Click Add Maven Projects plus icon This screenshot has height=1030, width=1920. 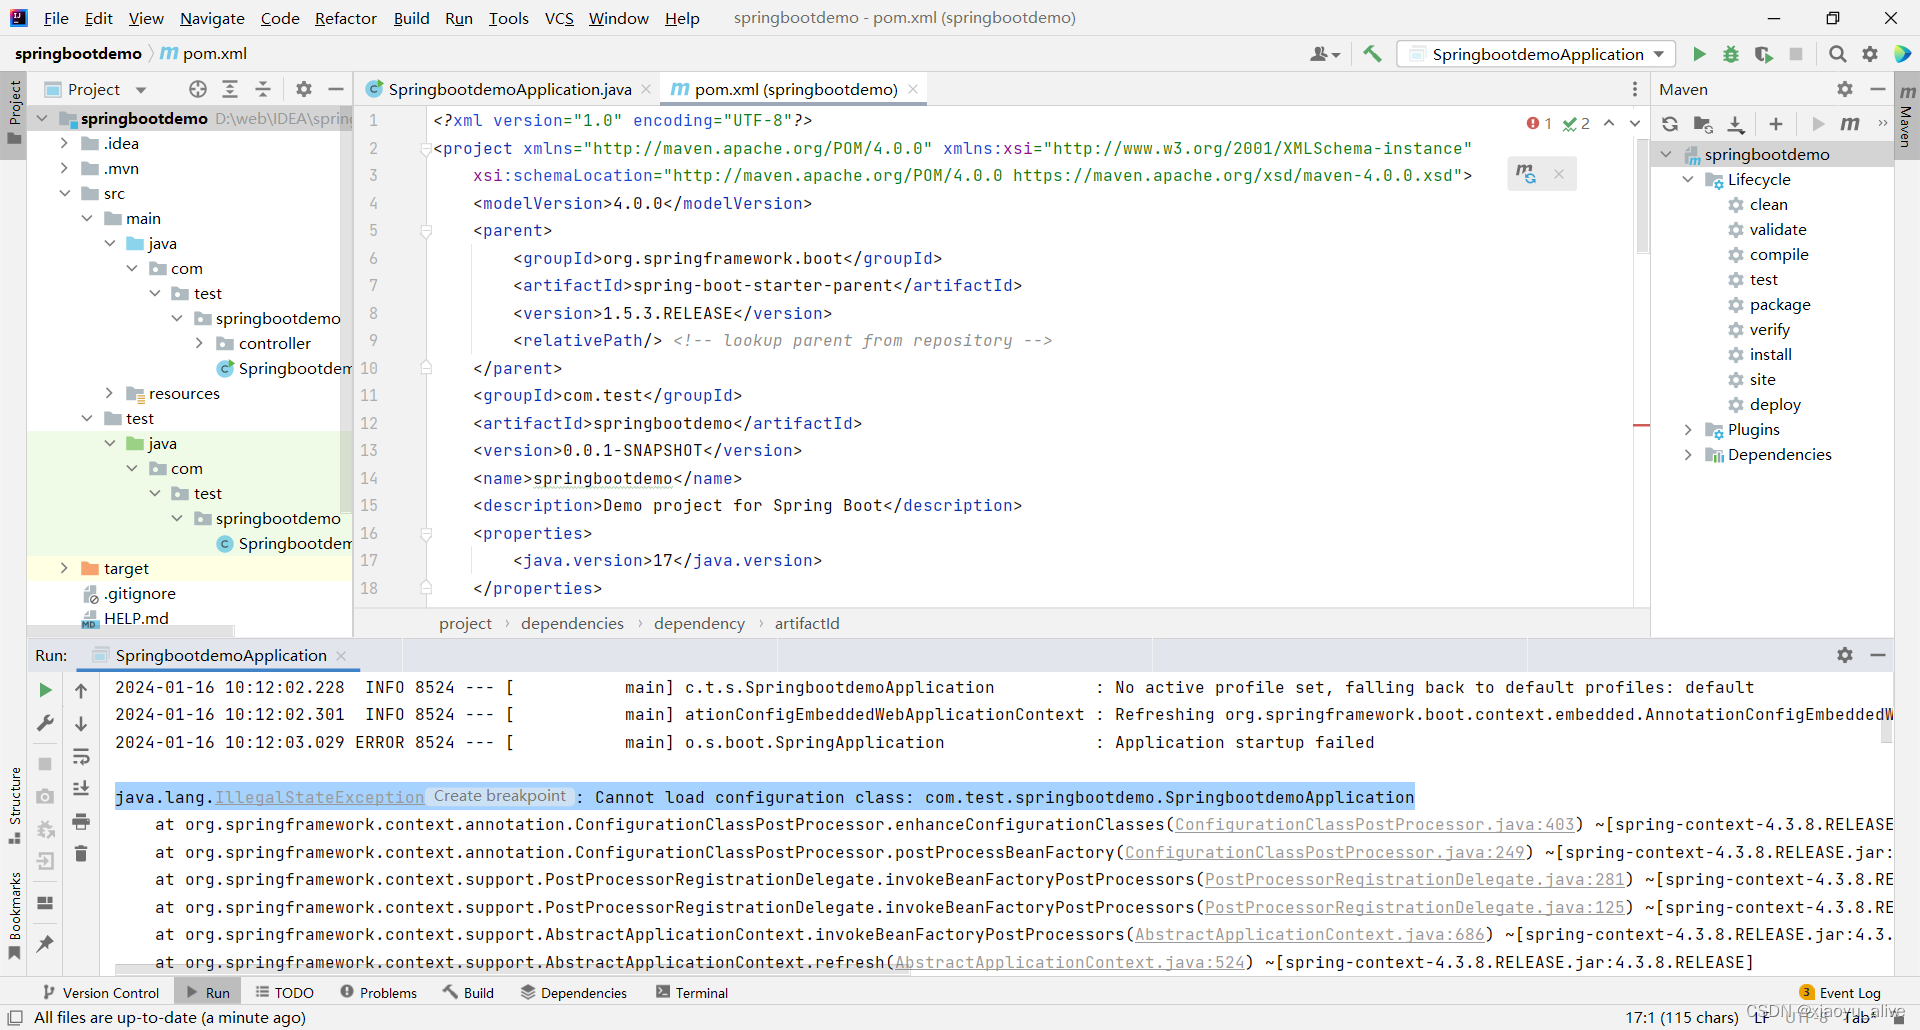click(x=1776, y=124)
